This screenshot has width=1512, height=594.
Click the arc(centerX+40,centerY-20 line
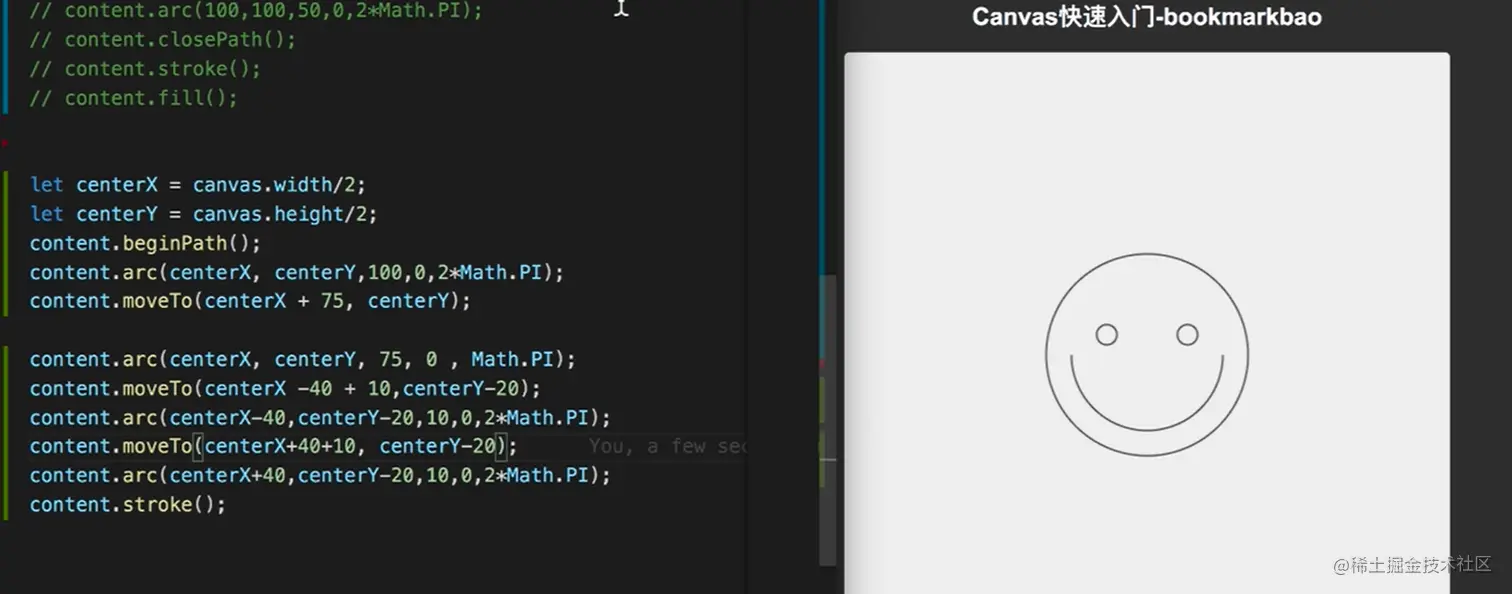320,475
